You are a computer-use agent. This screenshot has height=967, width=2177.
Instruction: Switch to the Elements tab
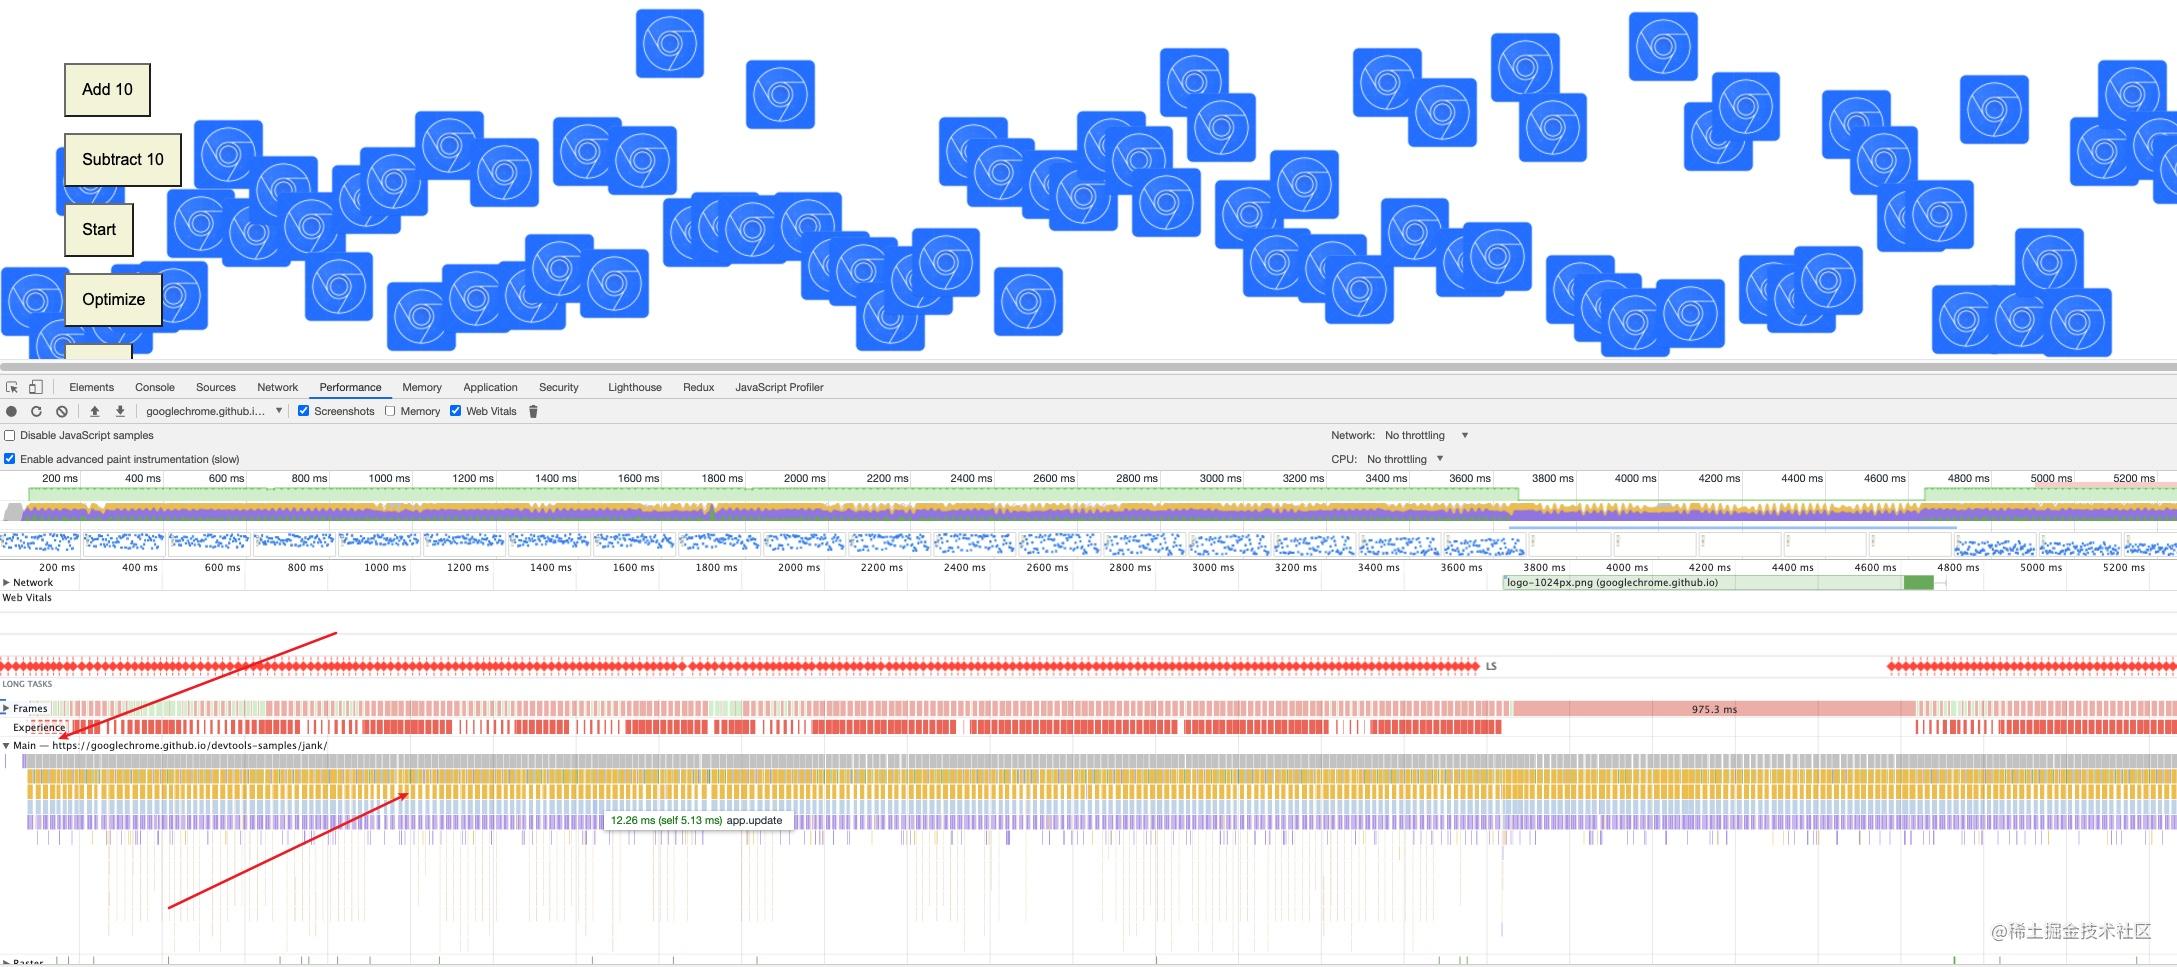[91, 387]
